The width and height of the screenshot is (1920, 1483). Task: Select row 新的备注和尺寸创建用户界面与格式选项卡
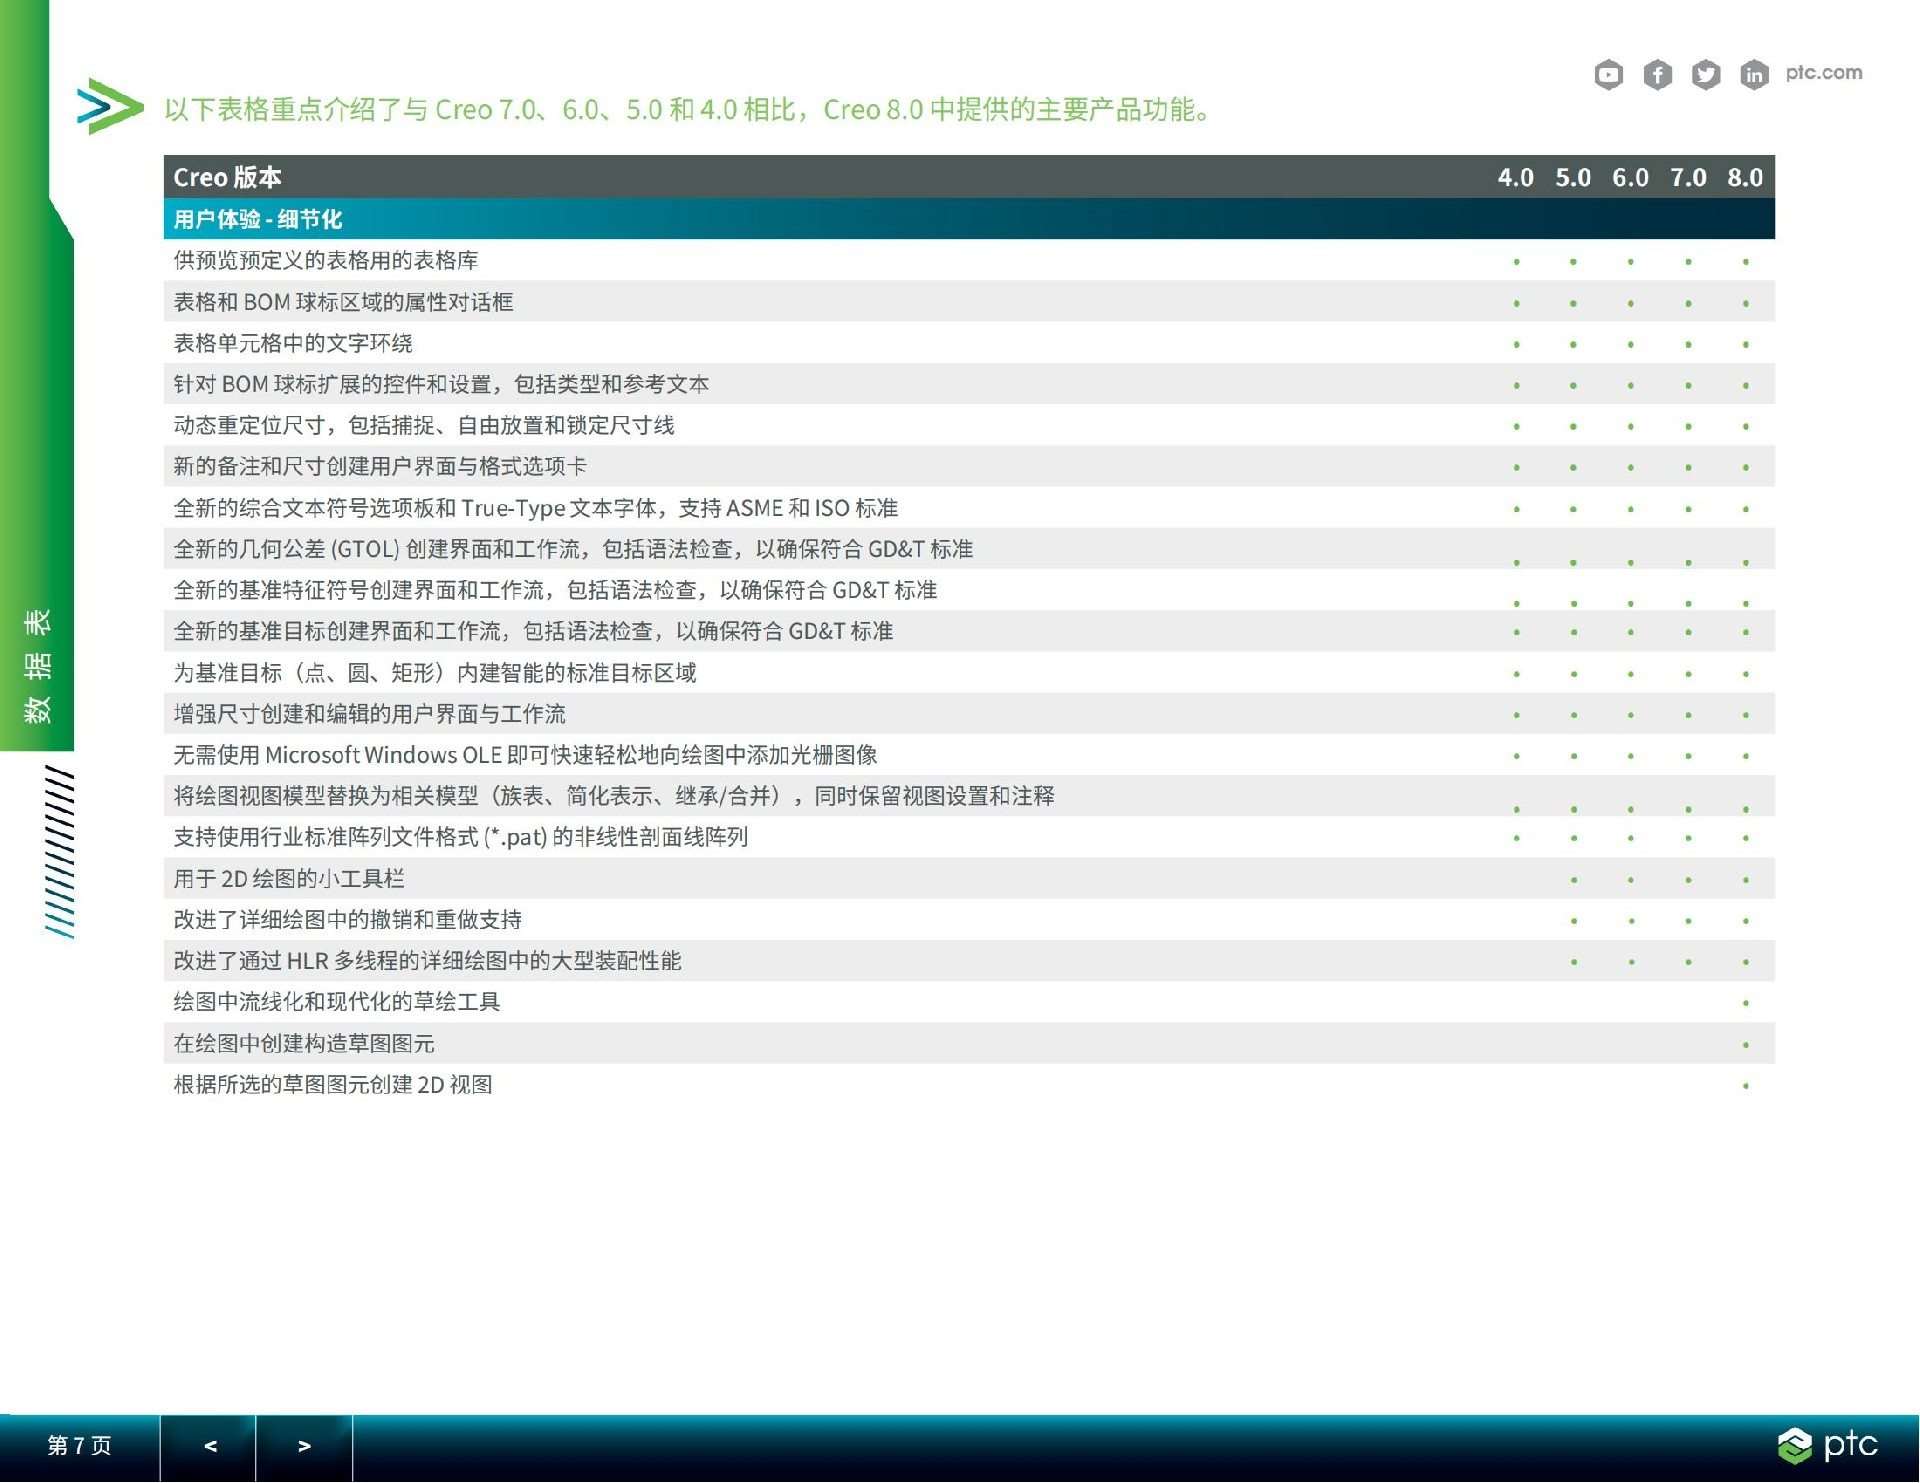point(969,466)
